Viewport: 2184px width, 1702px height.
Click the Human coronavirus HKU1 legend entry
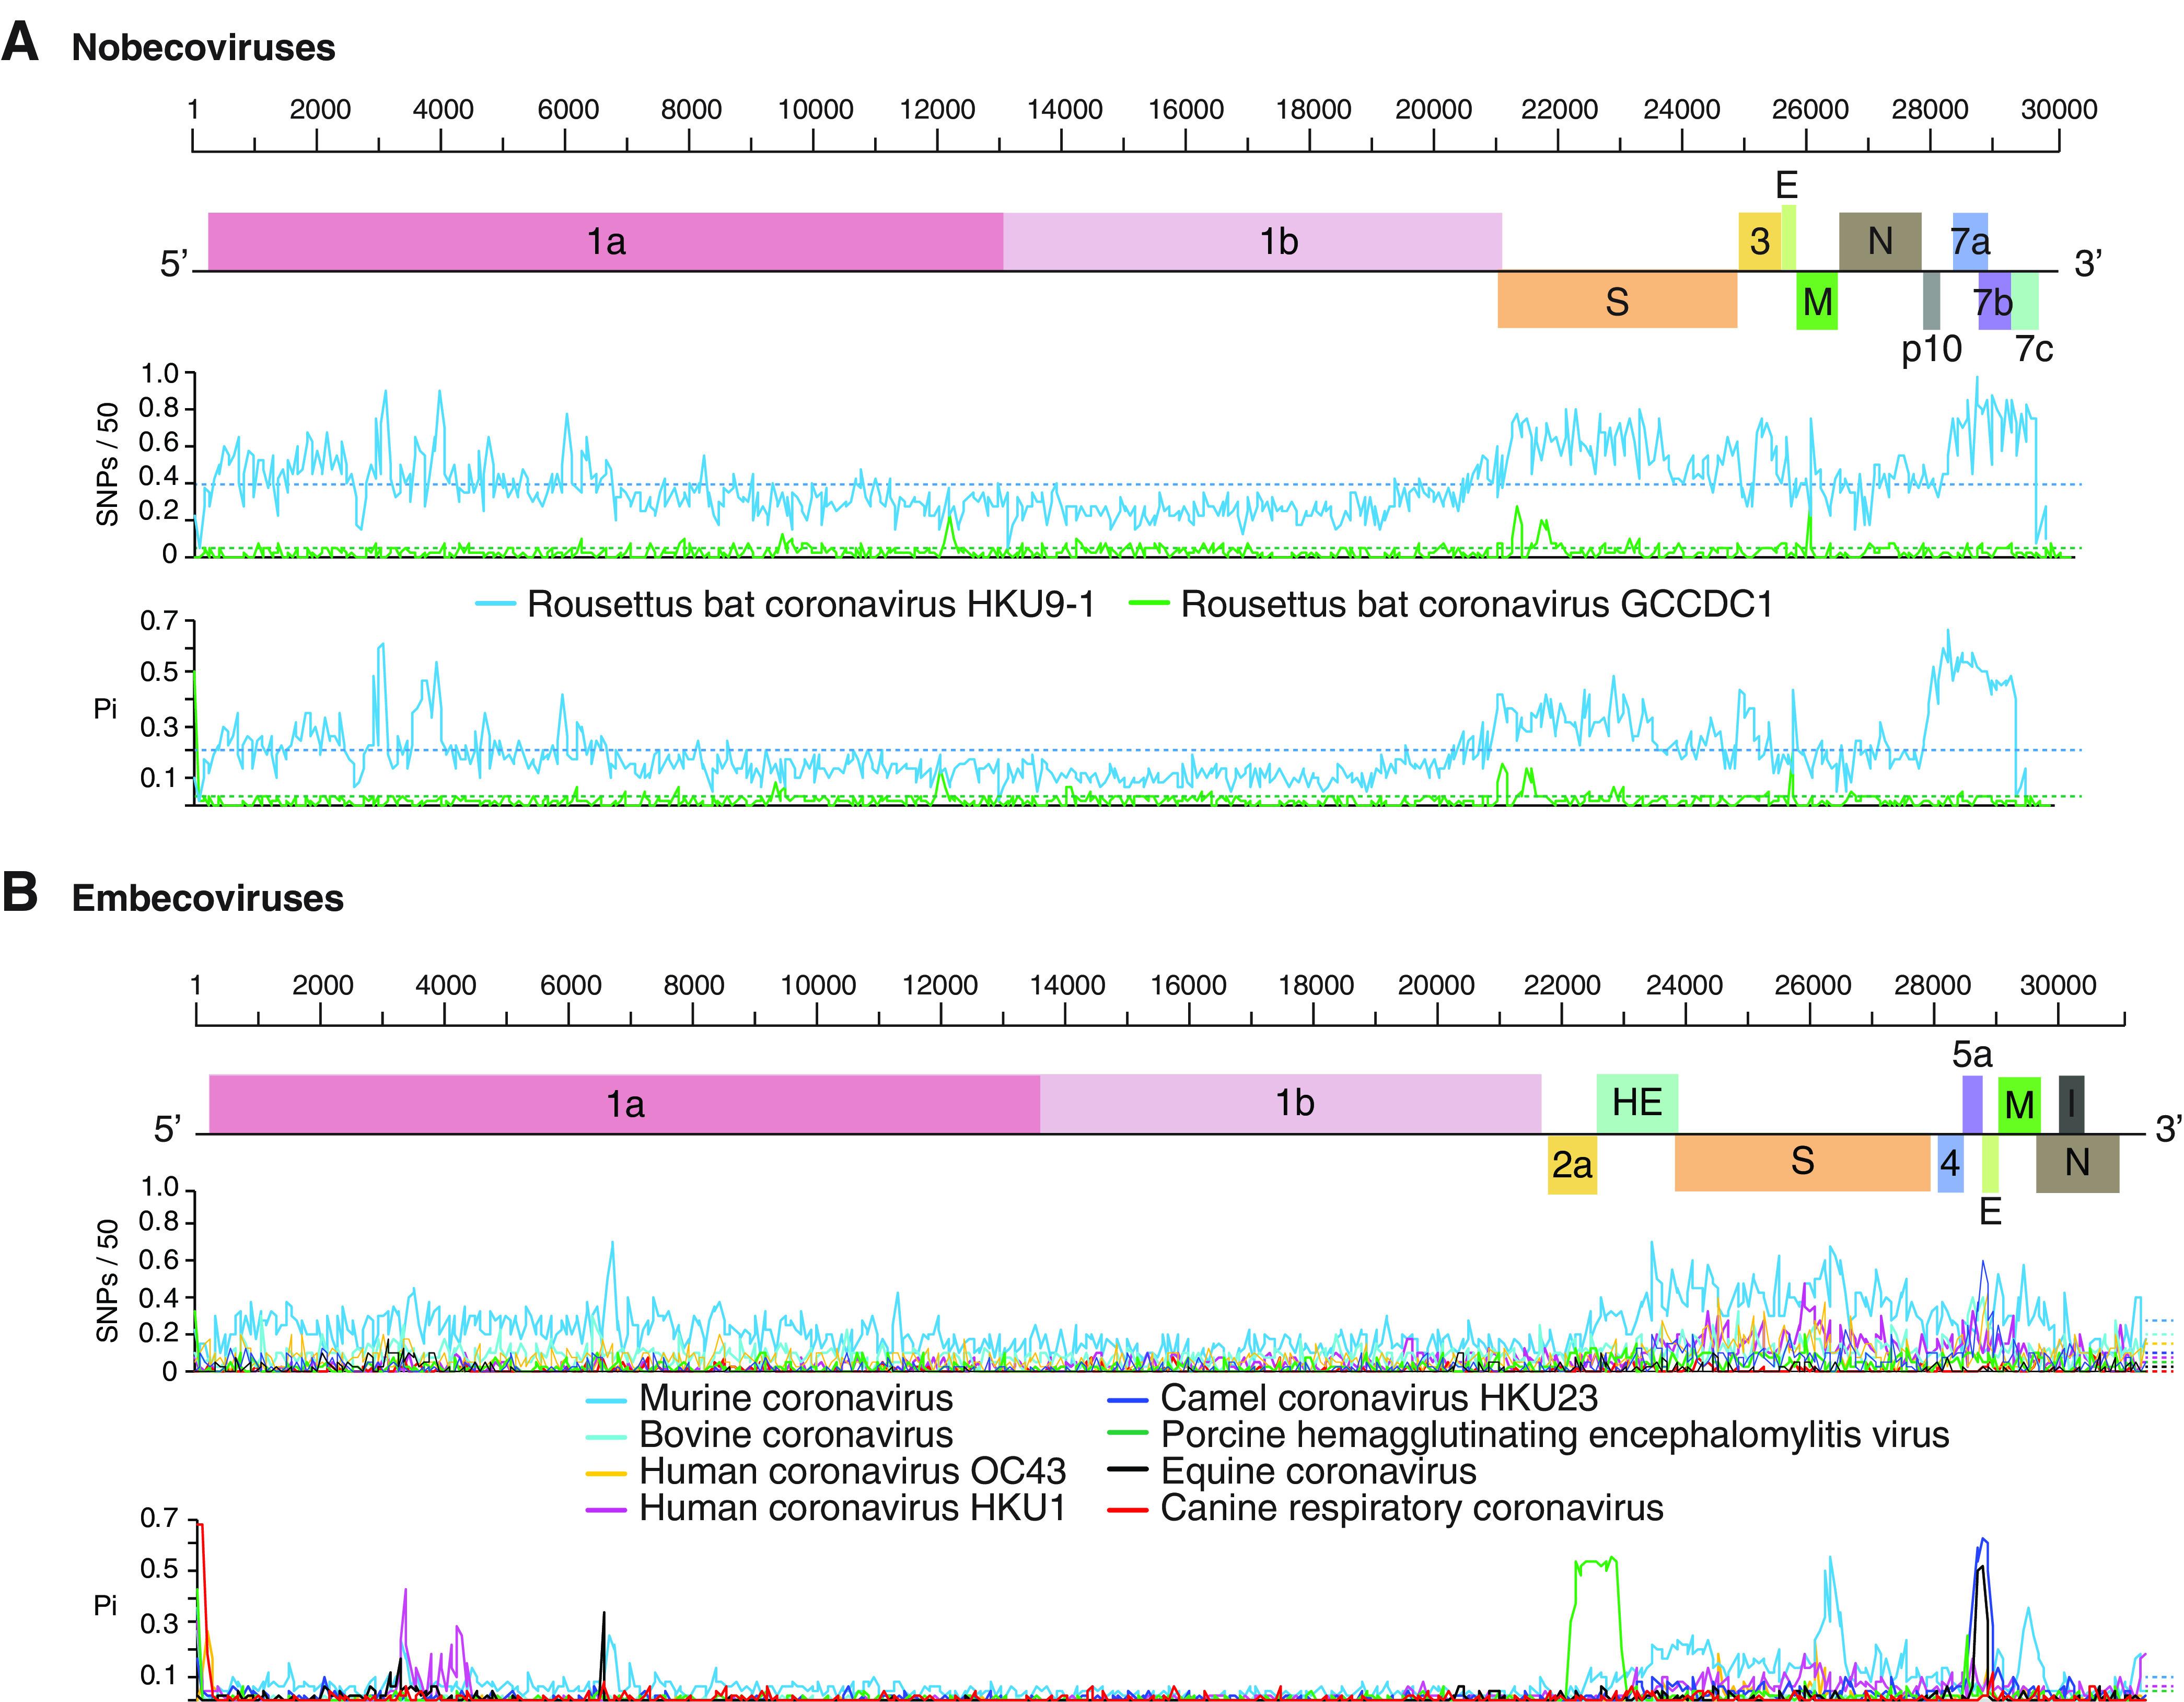point(826,1507)
